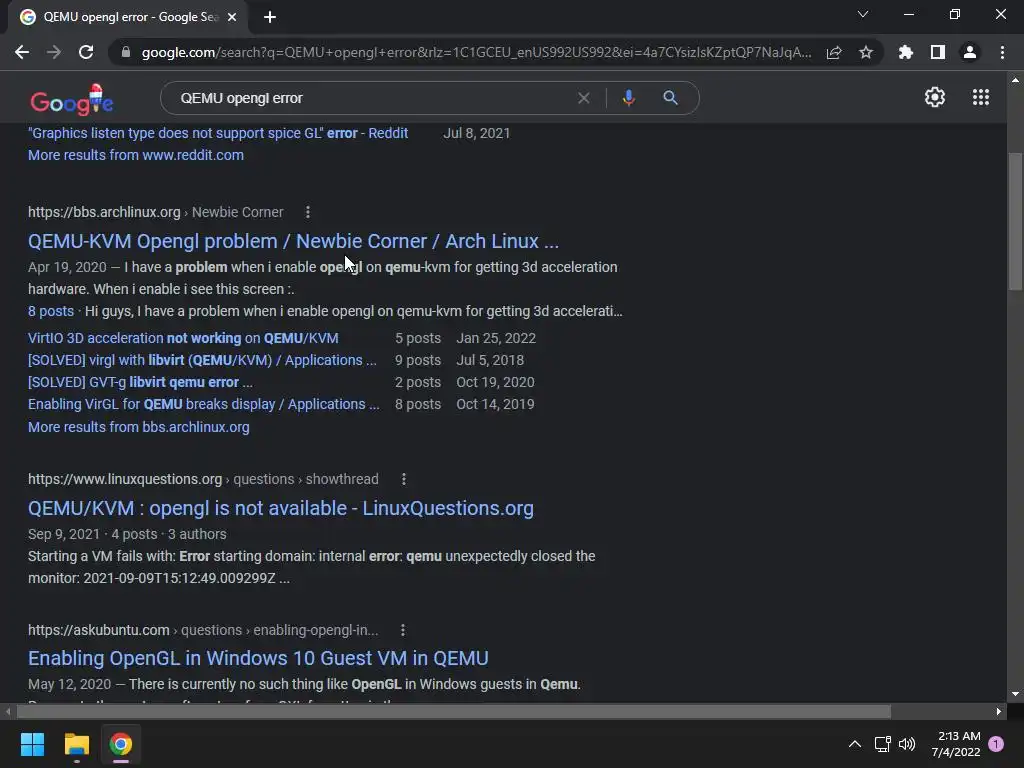This screenshot has width=1024, height=768.
Task: Click the scroll left arrow
Action: 7,711
